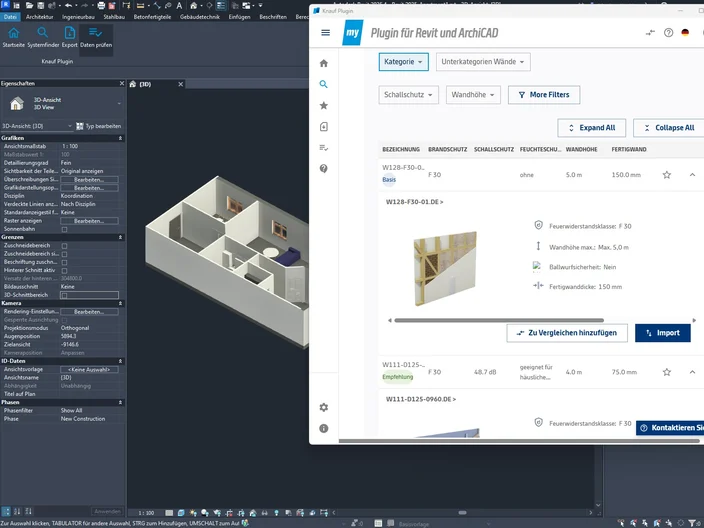The width and height of the screenshot is (704, 528).
Task: Click the plugin detail horizontal scrollbar
Action: click(x=499, y=321)
